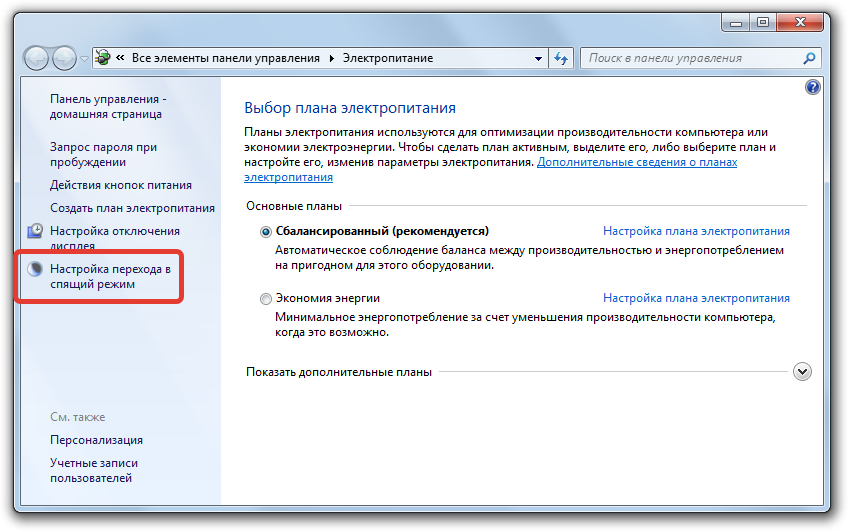849x532 pixels.
Task: Click the display-off settings monitor icon
Action: [35, 231]
